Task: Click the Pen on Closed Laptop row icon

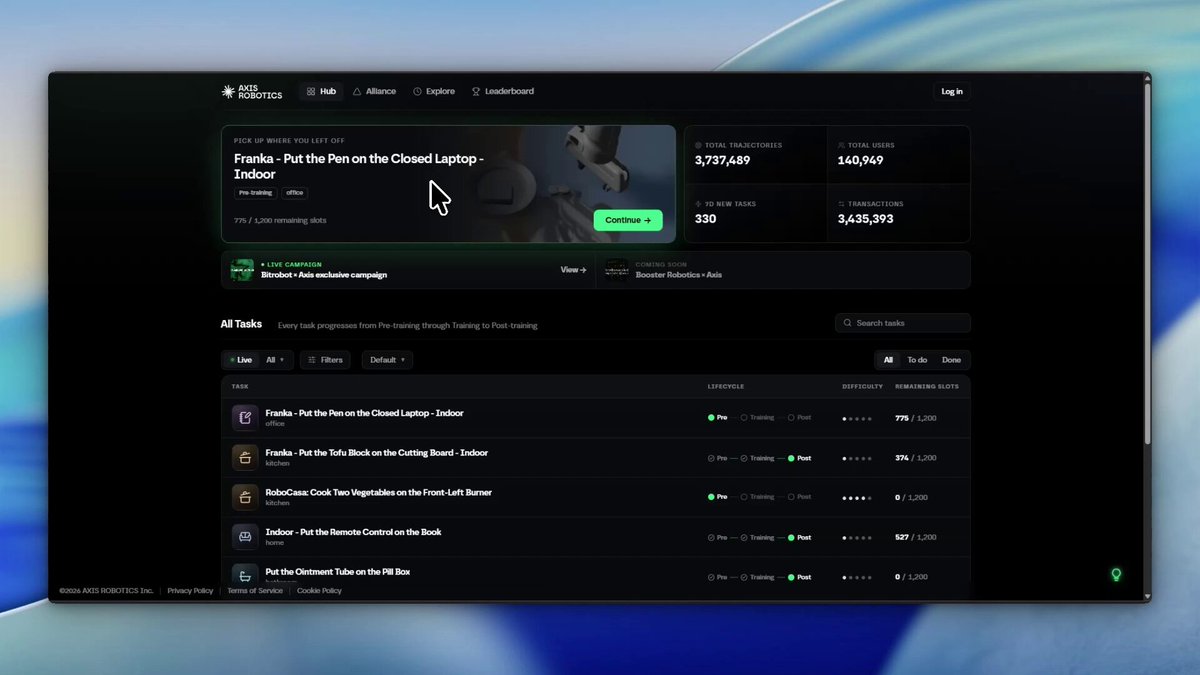Action: [x=245, y=418]
